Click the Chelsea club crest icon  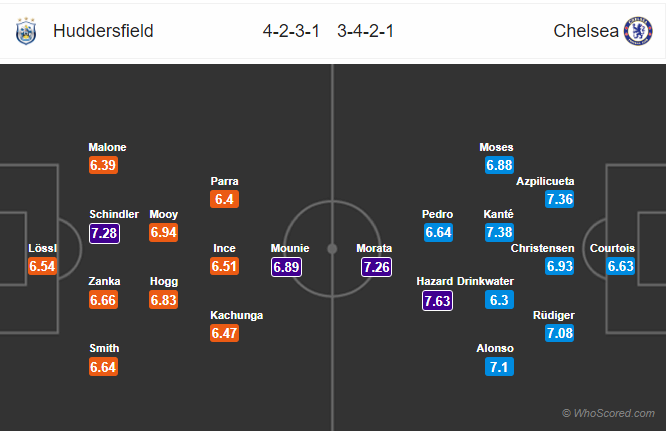638,31
